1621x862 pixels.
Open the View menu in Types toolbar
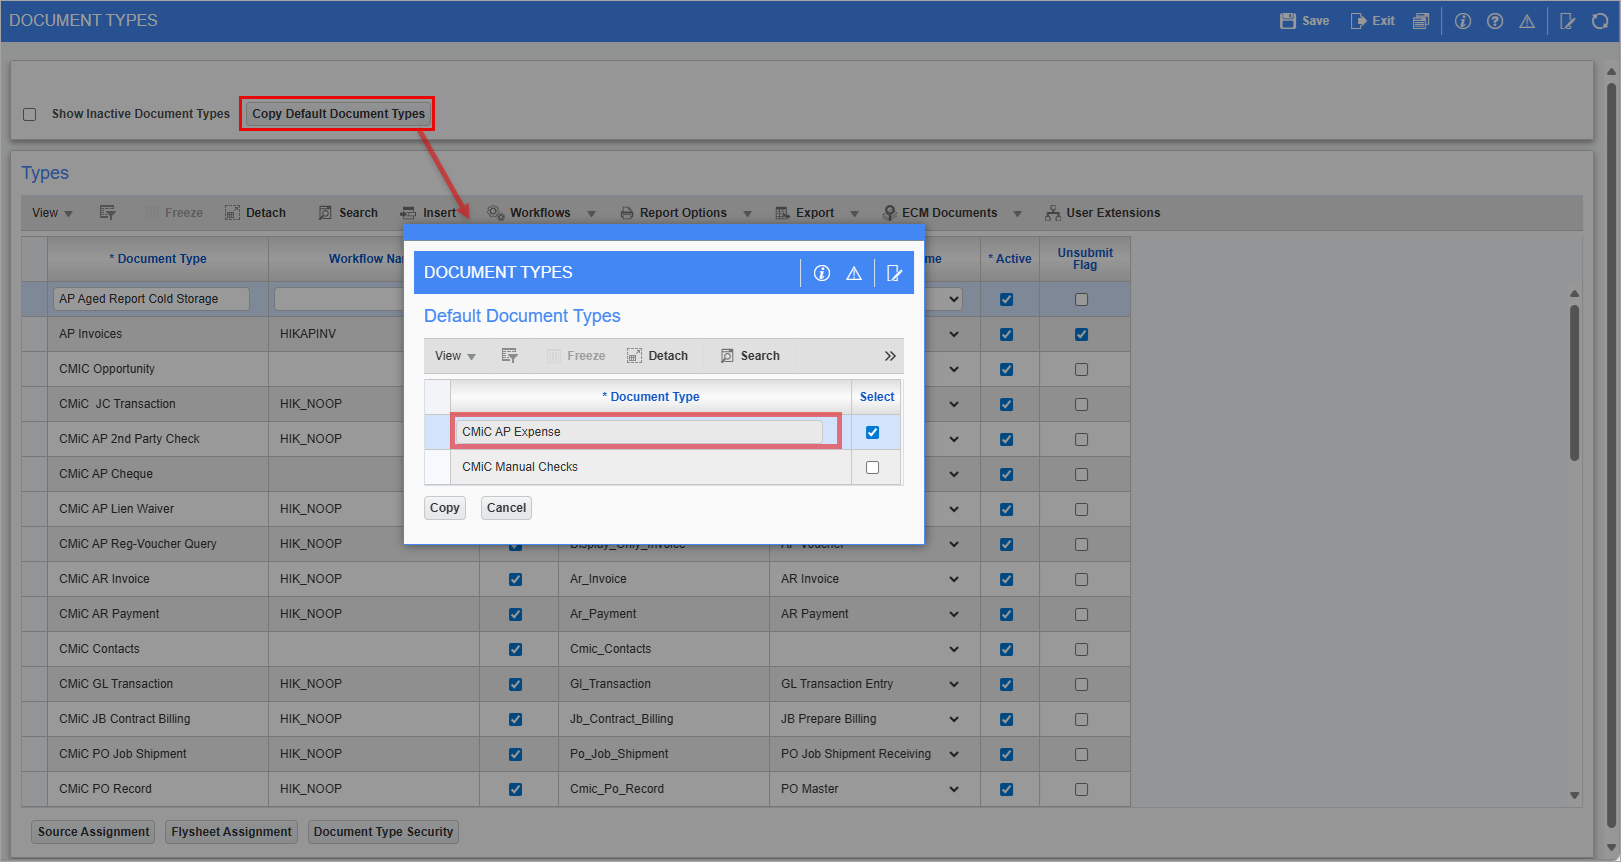[52, 213]
